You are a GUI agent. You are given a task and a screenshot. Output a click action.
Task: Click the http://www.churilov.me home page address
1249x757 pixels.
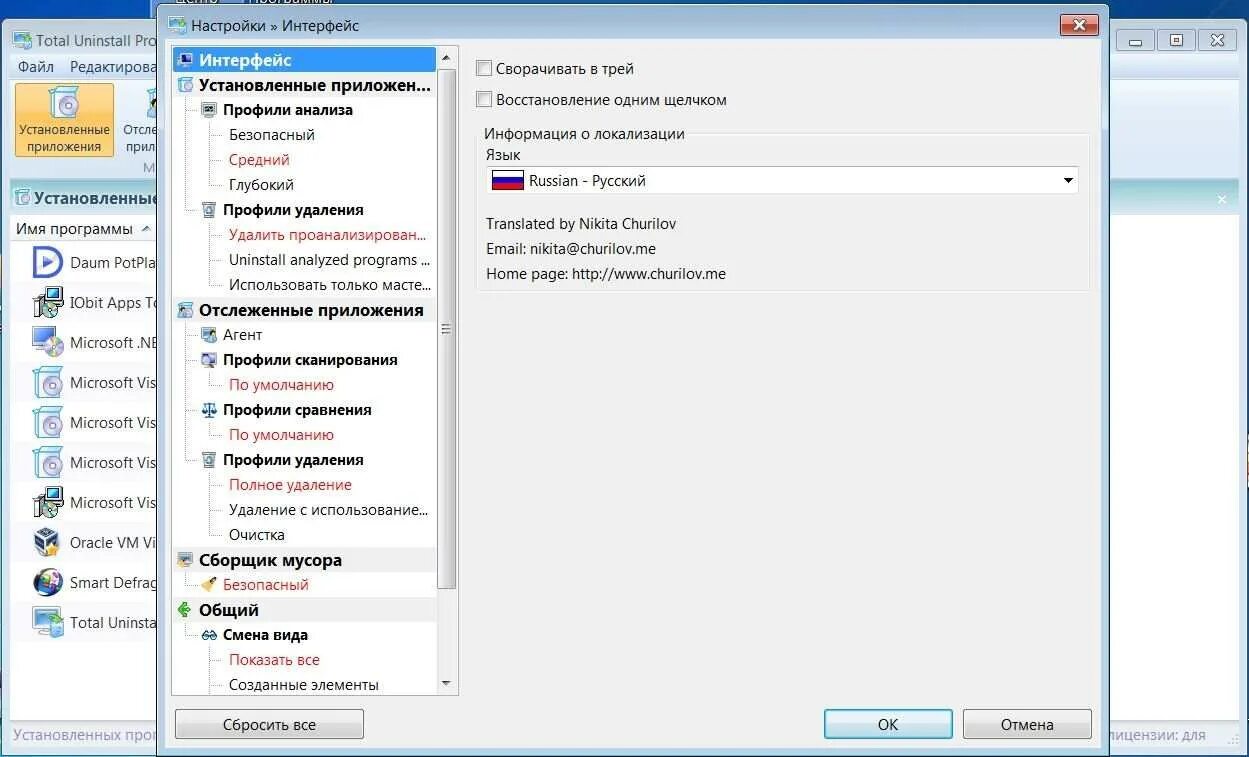tap(649, 274)
